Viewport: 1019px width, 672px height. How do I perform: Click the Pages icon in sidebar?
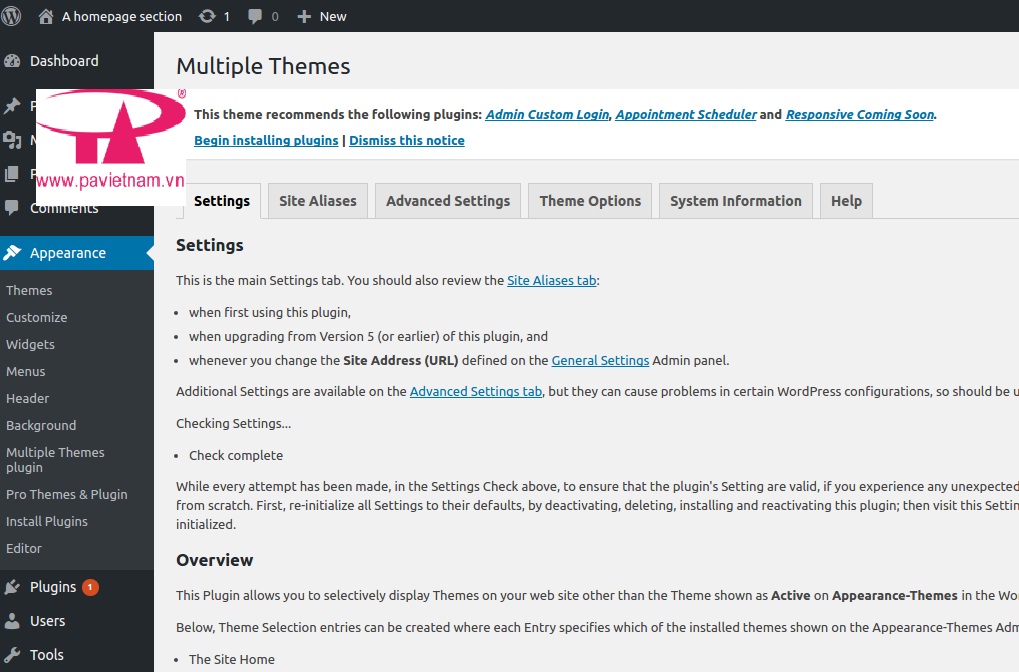click(x=12, y=174)
